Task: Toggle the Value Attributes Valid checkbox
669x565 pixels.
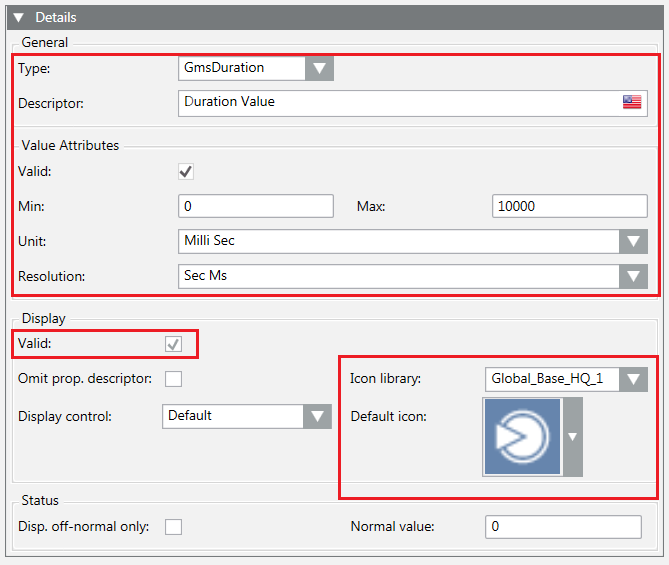Action: point(186,172)
